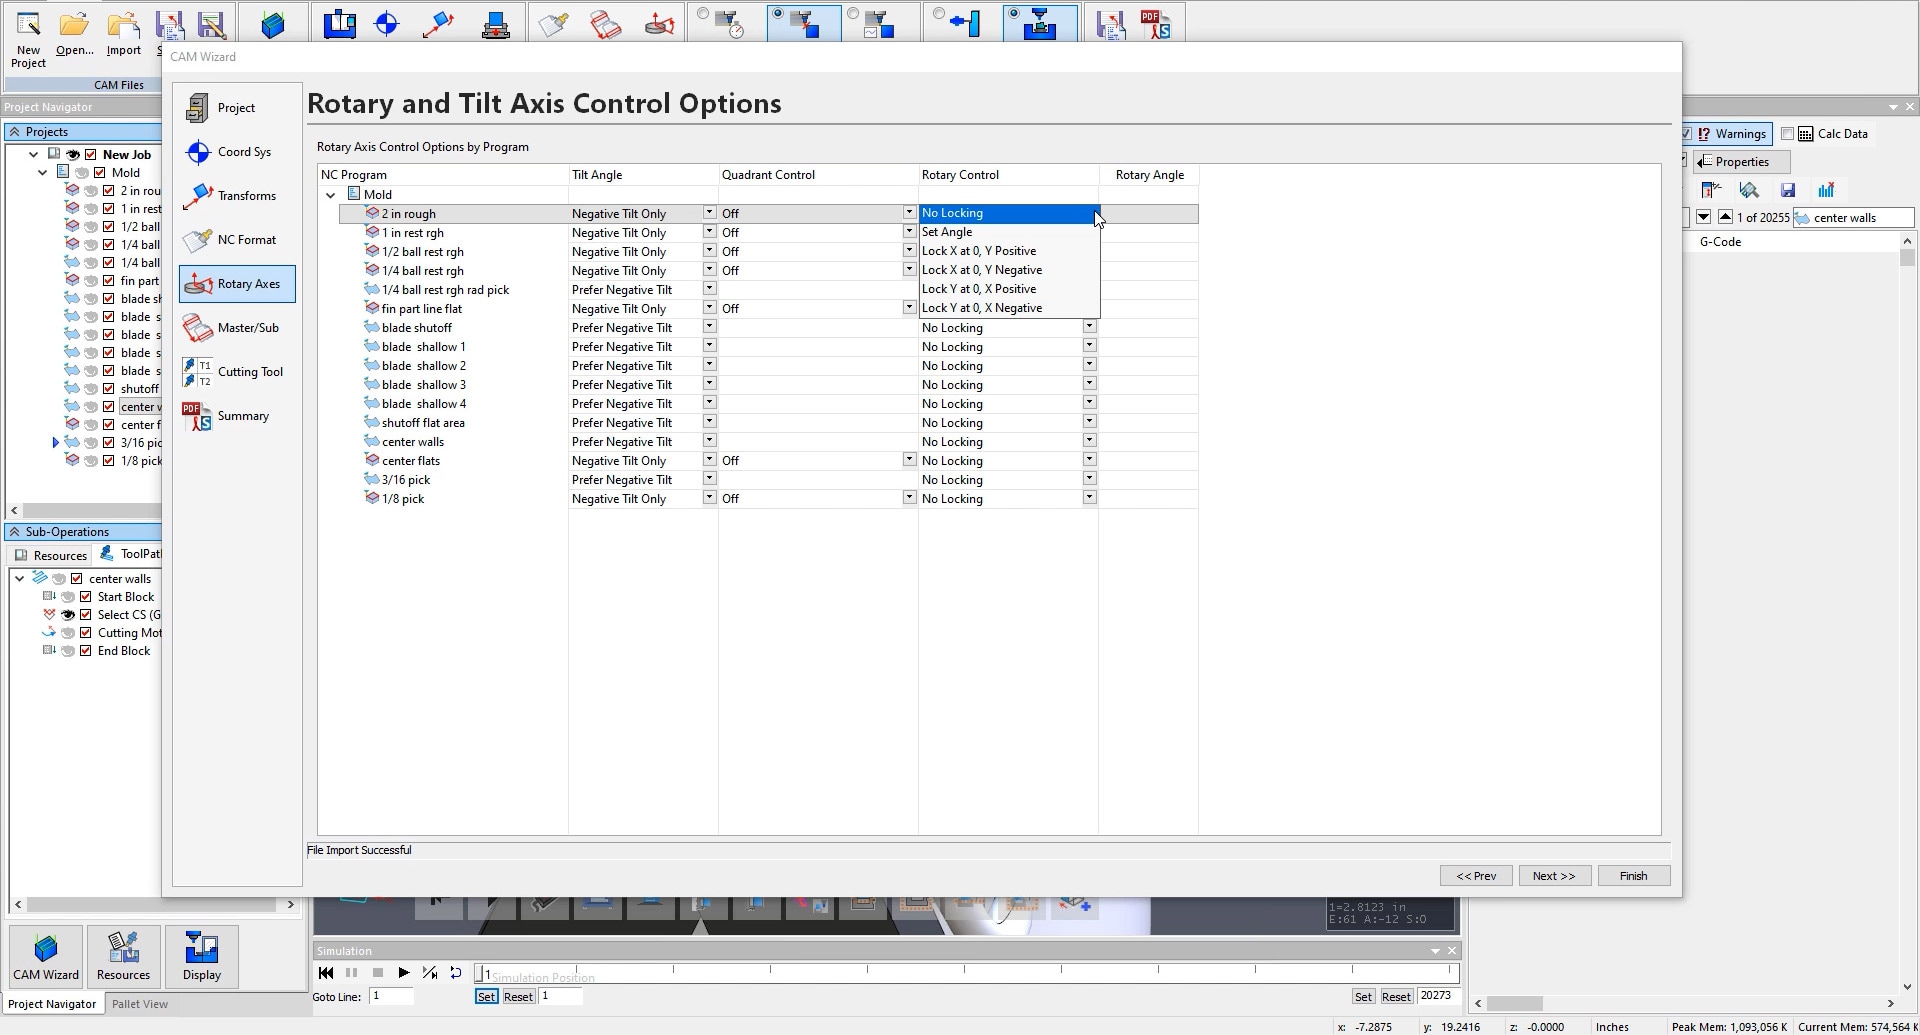Open Tilt Angle dropdown for blade shutoff
The image size is (1920, 1035).
[x=709, y=327]
